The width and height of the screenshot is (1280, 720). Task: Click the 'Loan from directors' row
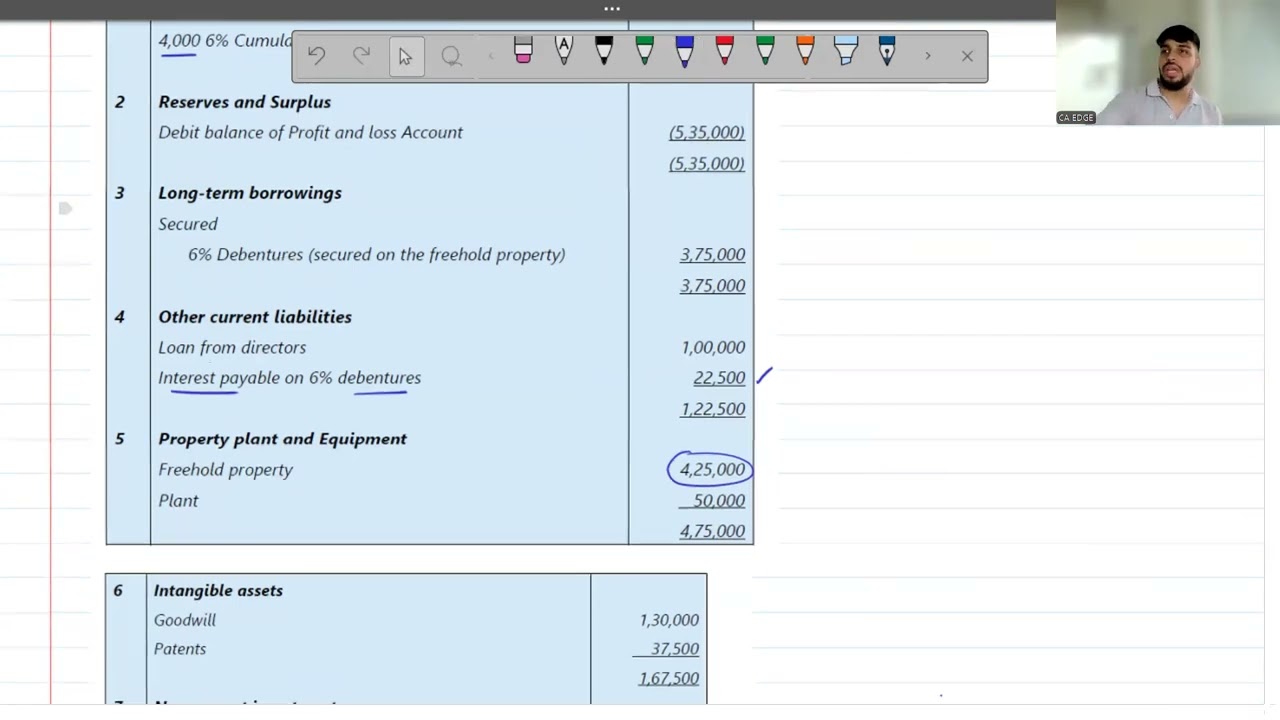coord(232,347)
